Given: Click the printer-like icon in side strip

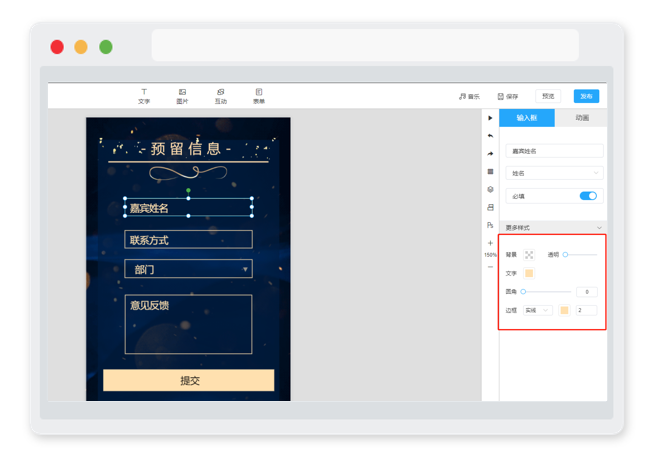Looking at the screenshot, I should [x=490, y=207].
